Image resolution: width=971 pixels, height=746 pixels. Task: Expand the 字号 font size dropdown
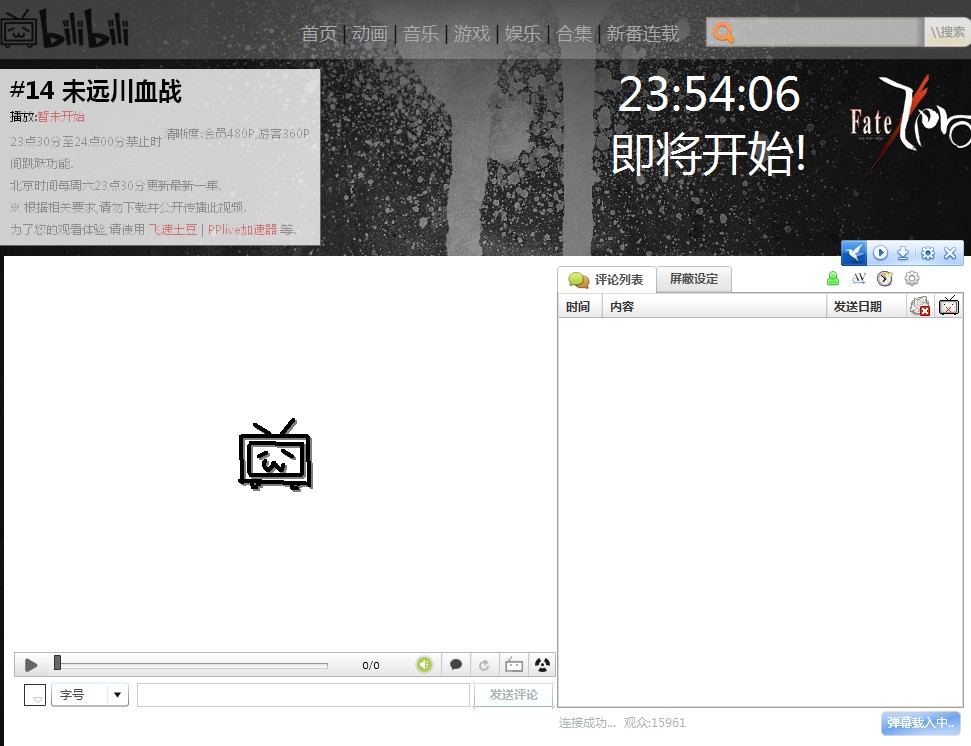tap(90, 695)
